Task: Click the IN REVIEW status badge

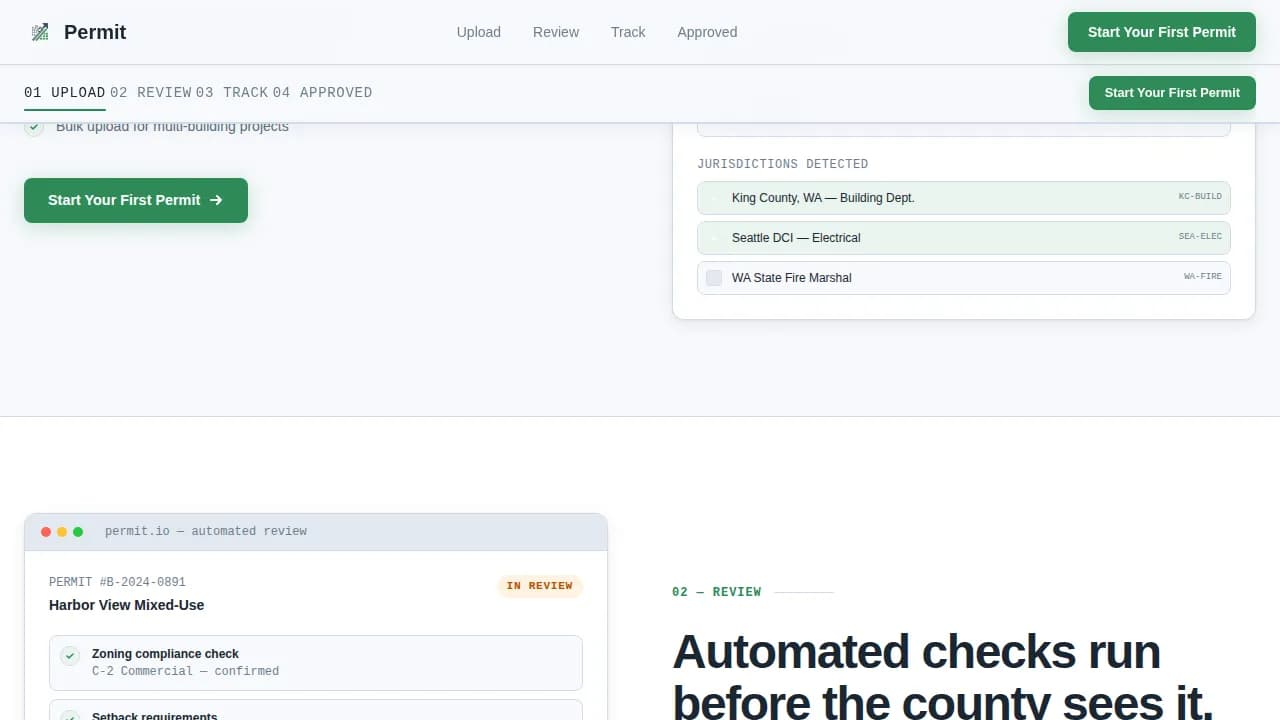Action: 540,586
